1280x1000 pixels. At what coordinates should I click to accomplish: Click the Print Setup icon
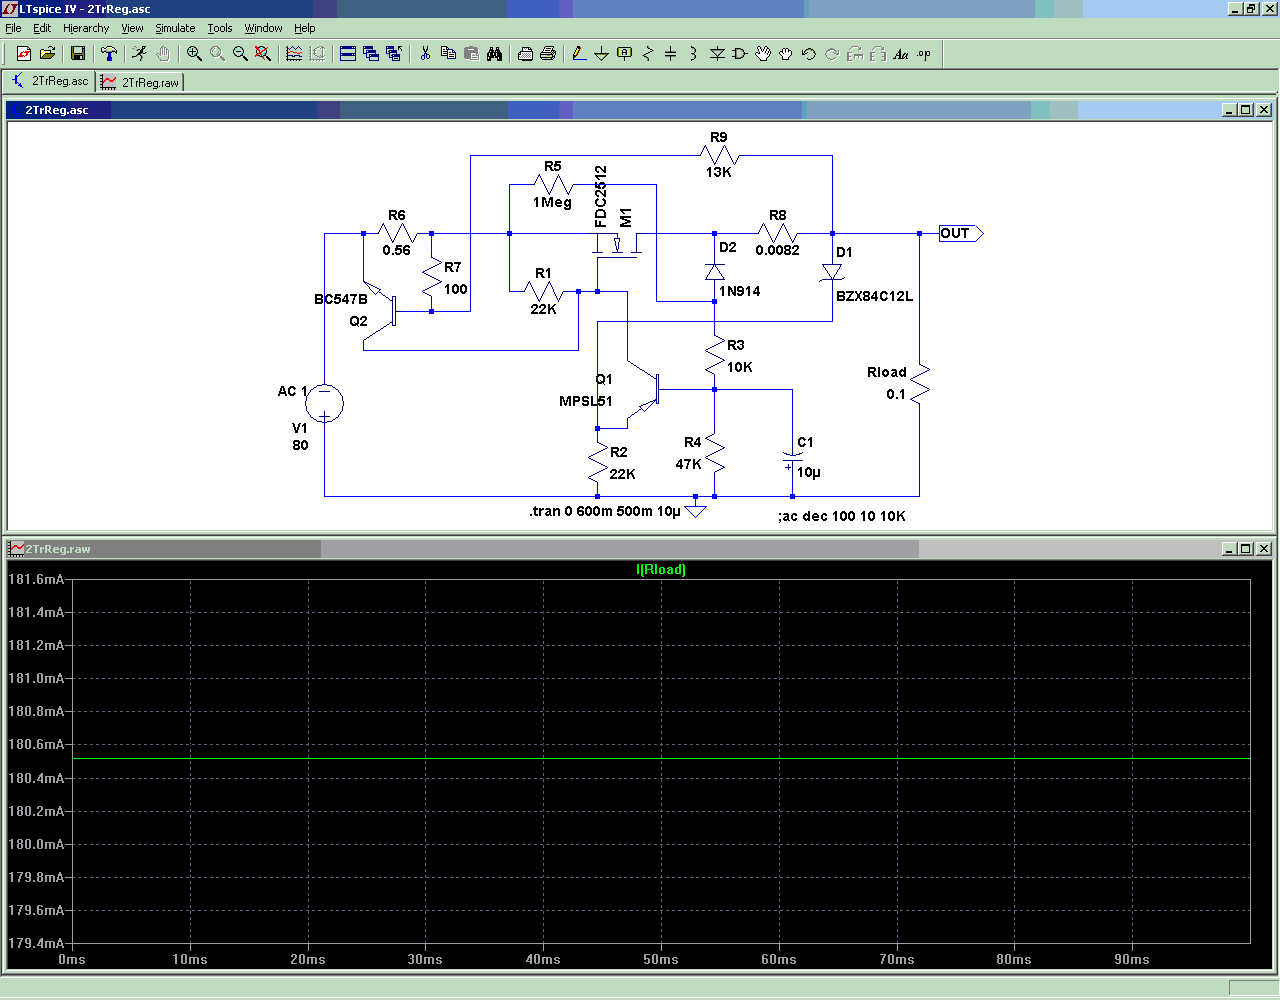(x=525, y=53)
